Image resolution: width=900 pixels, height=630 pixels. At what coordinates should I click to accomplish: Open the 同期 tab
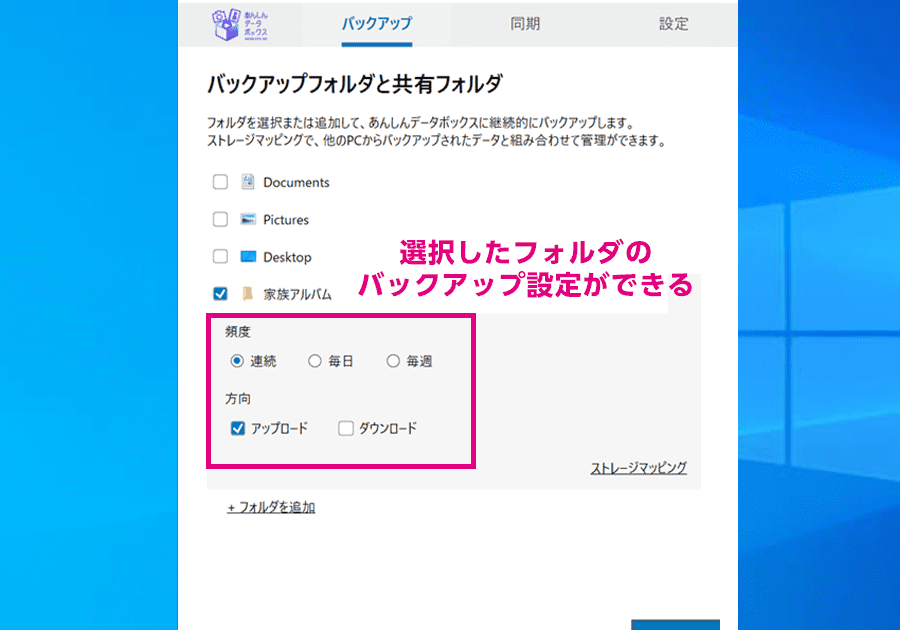pos(525,24)
